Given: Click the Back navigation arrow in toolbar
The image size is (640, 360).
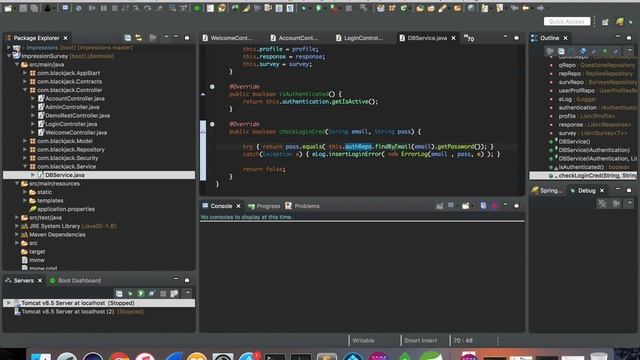Looking at the screenshot, I should [526, 8].
